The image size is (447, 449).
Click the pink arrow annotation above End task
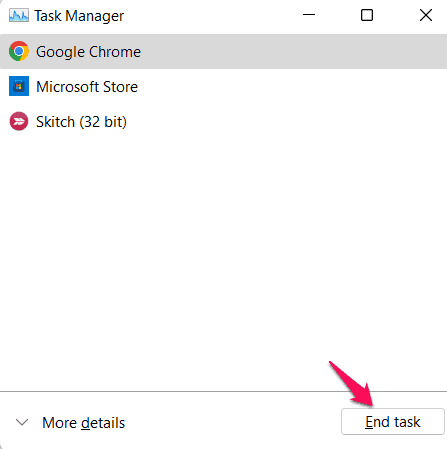(x=352, y=383)
